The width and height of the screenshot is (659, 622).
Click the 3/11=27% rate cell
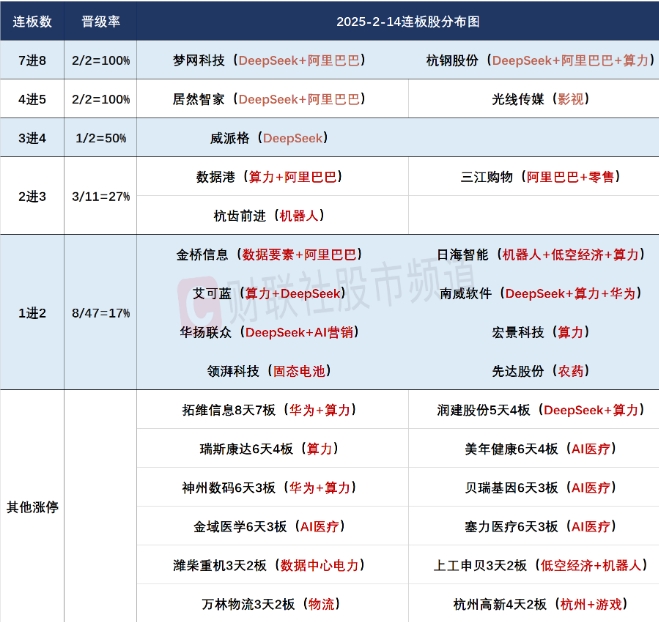coord(101,196)
